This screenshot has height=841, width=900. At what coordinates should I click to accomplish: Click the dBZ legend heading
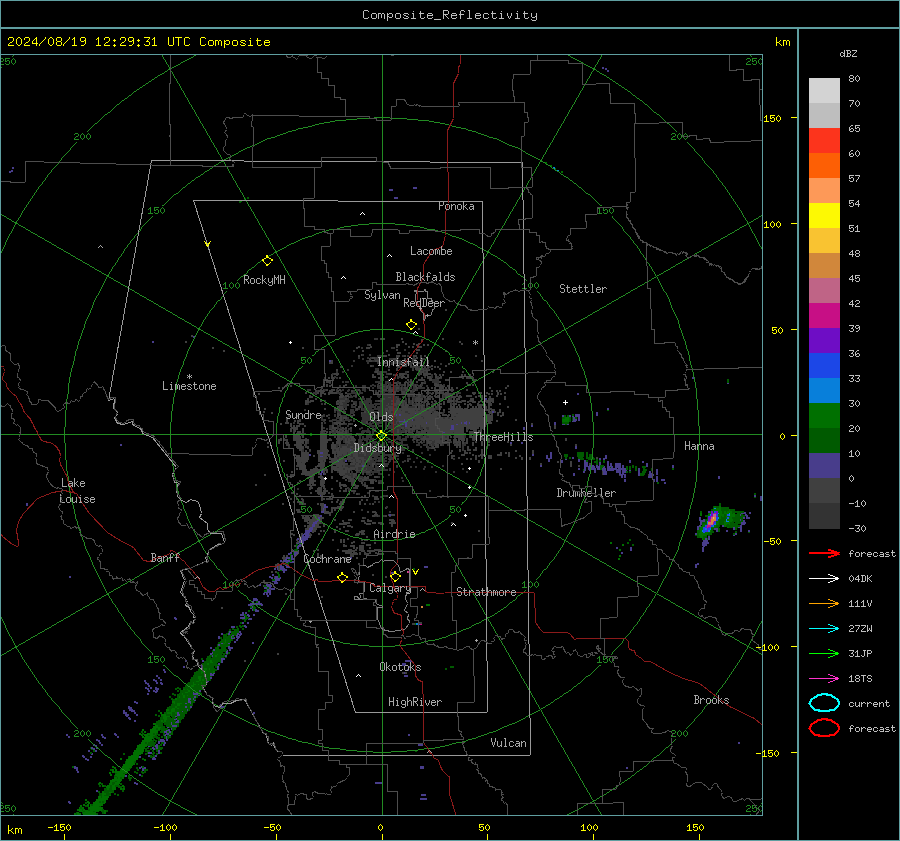pos(848,54)
